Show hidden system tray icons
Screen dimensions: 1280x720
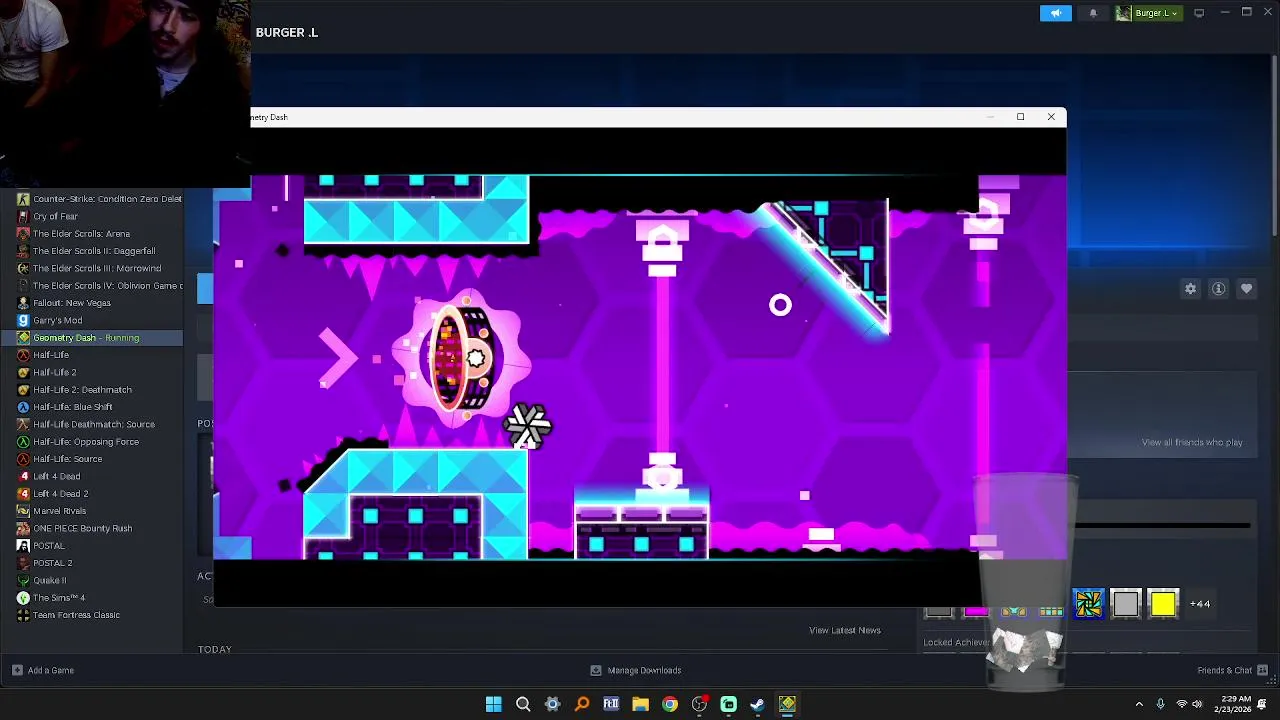tap(1139, 704)
